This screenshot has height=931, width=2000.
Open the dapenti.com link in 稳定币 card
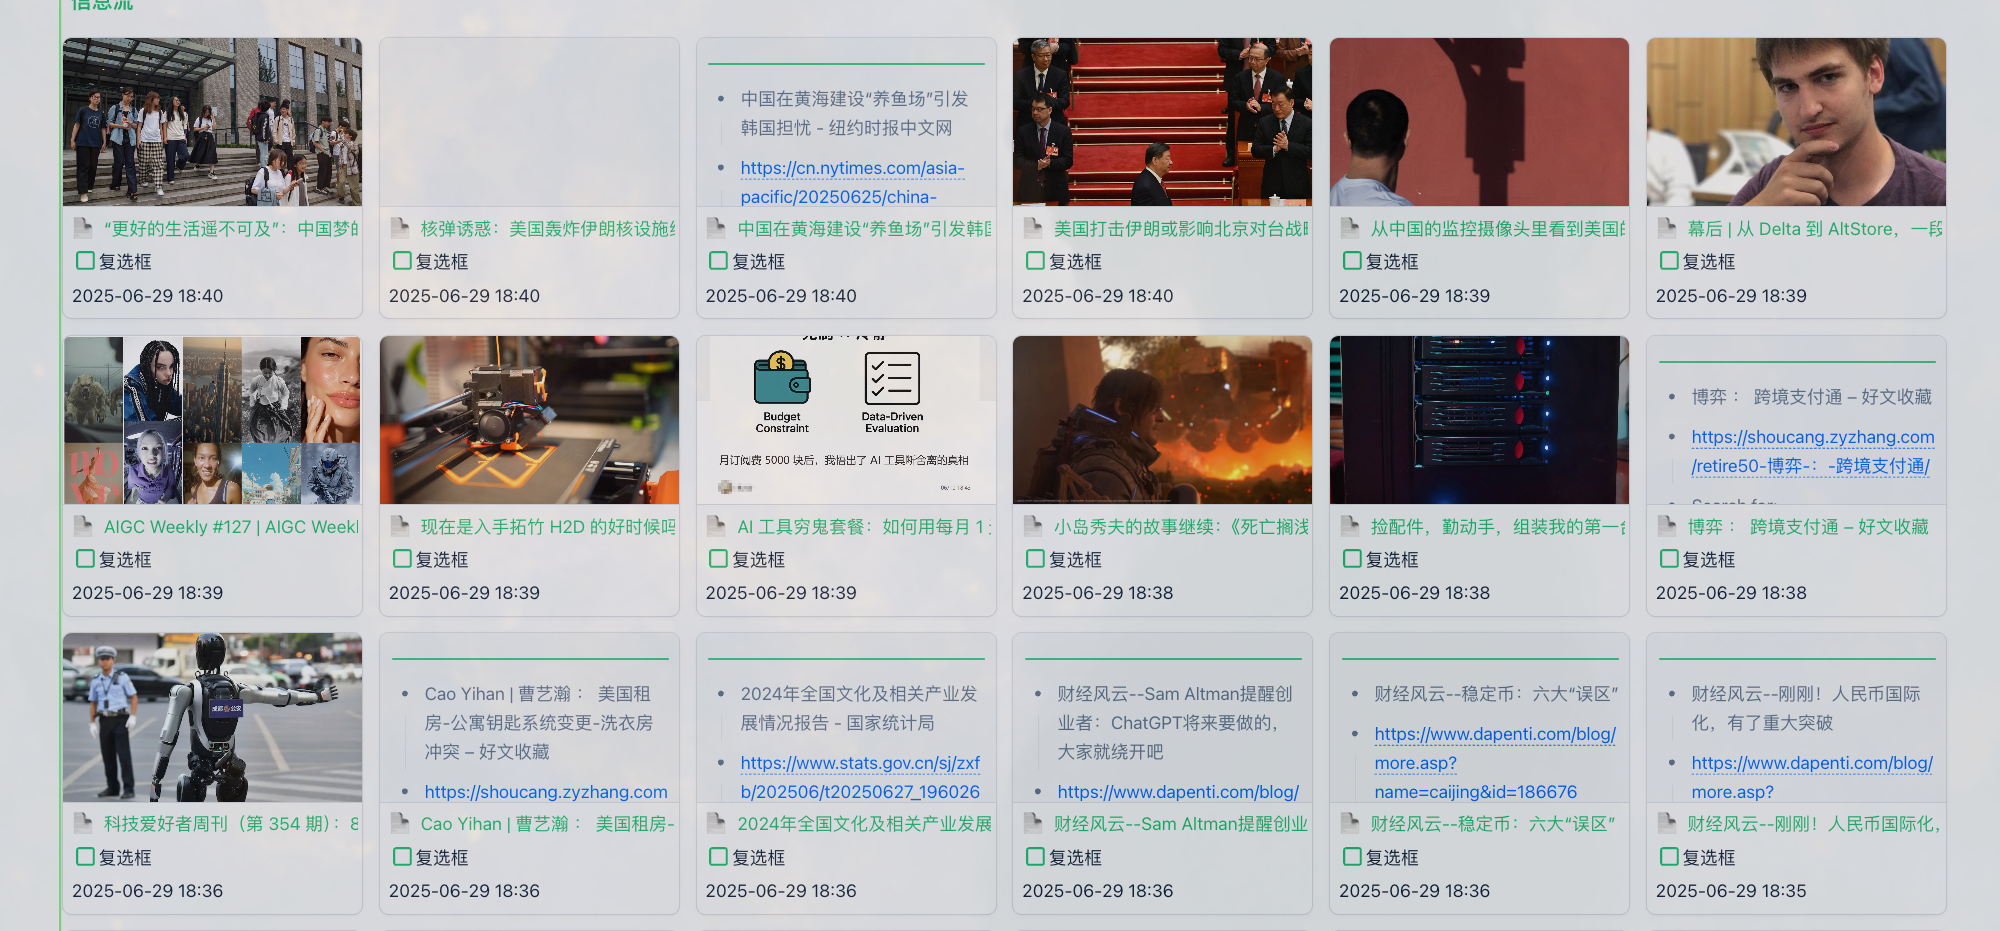click(1495, 762)
